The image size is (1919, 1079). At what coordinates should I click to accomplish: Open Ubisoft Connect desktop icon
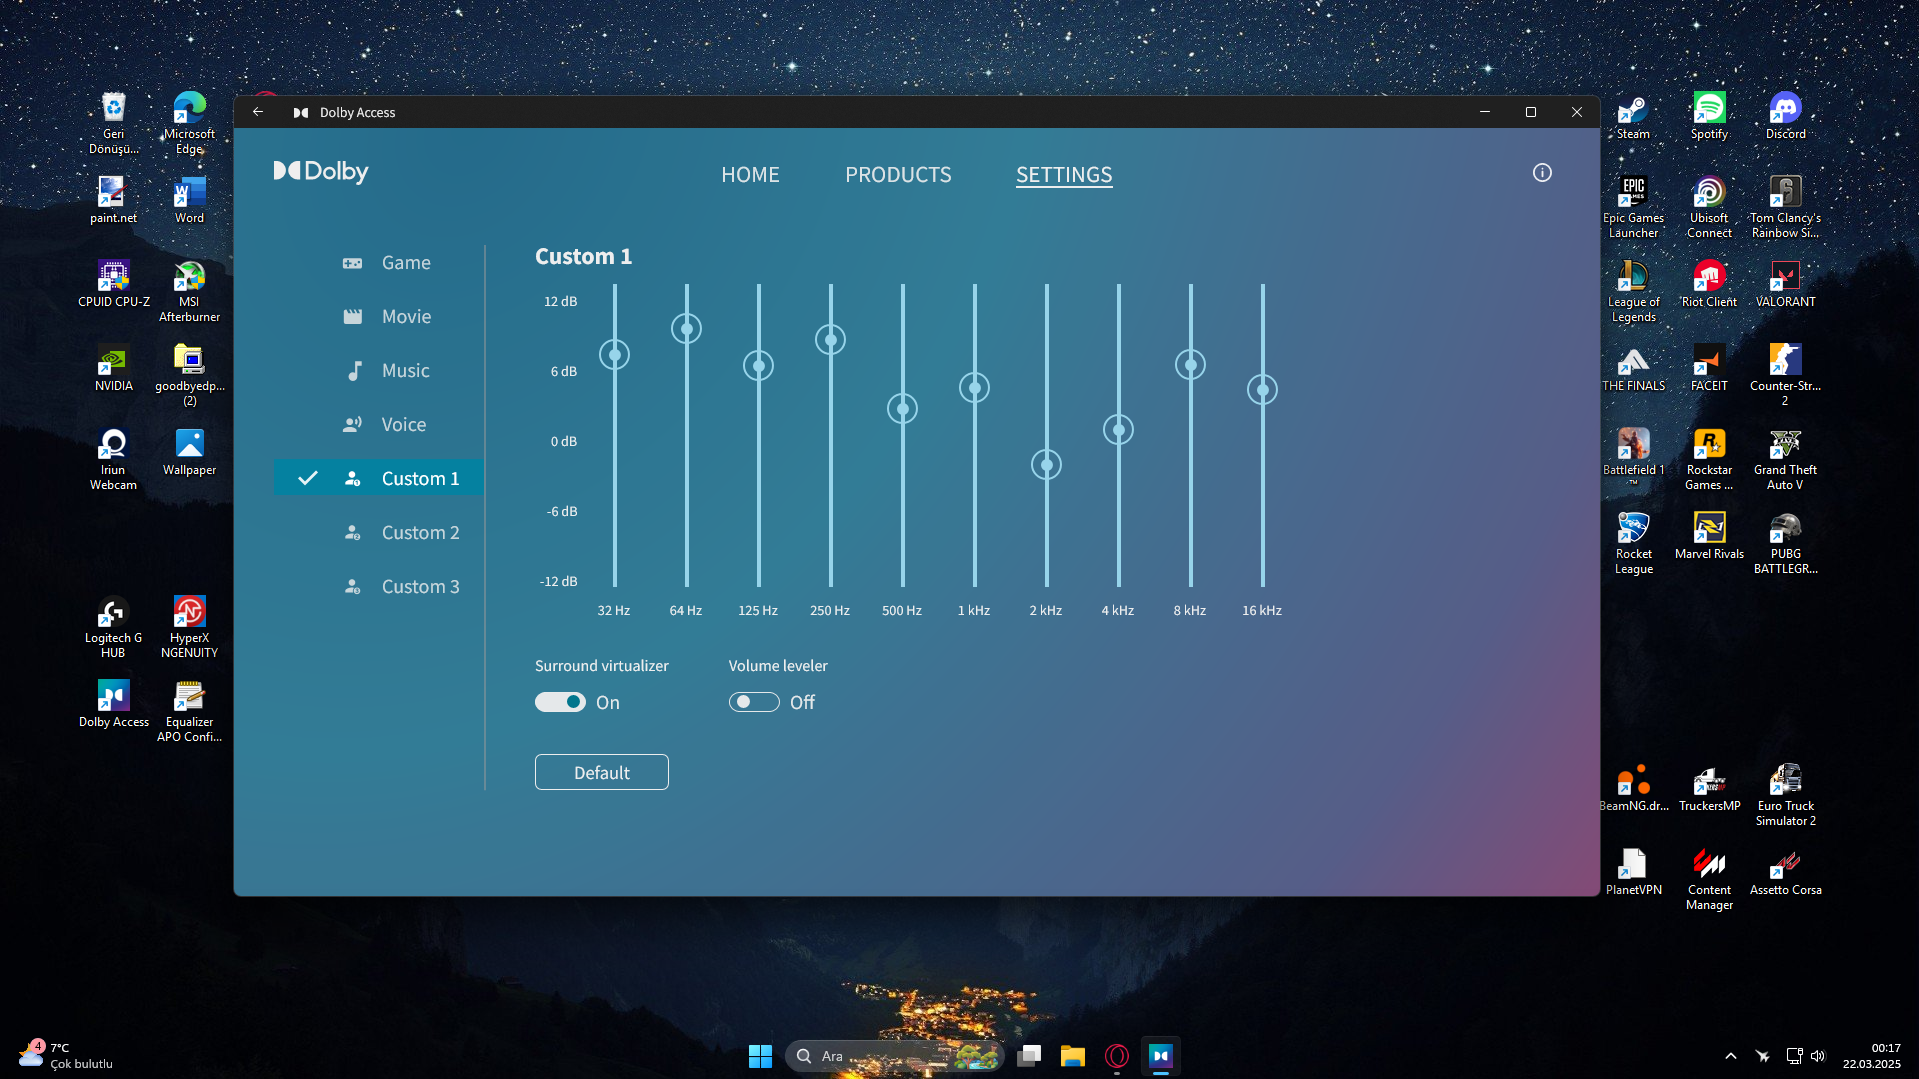point(1709,207)
